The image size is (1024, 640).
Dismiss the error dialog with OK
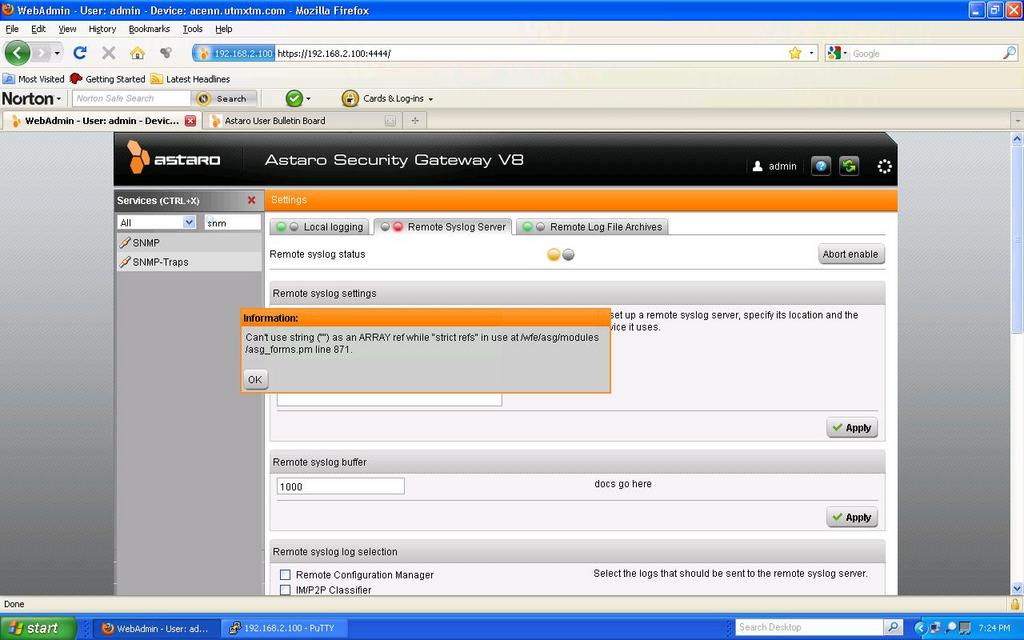(x=255, y=380)
